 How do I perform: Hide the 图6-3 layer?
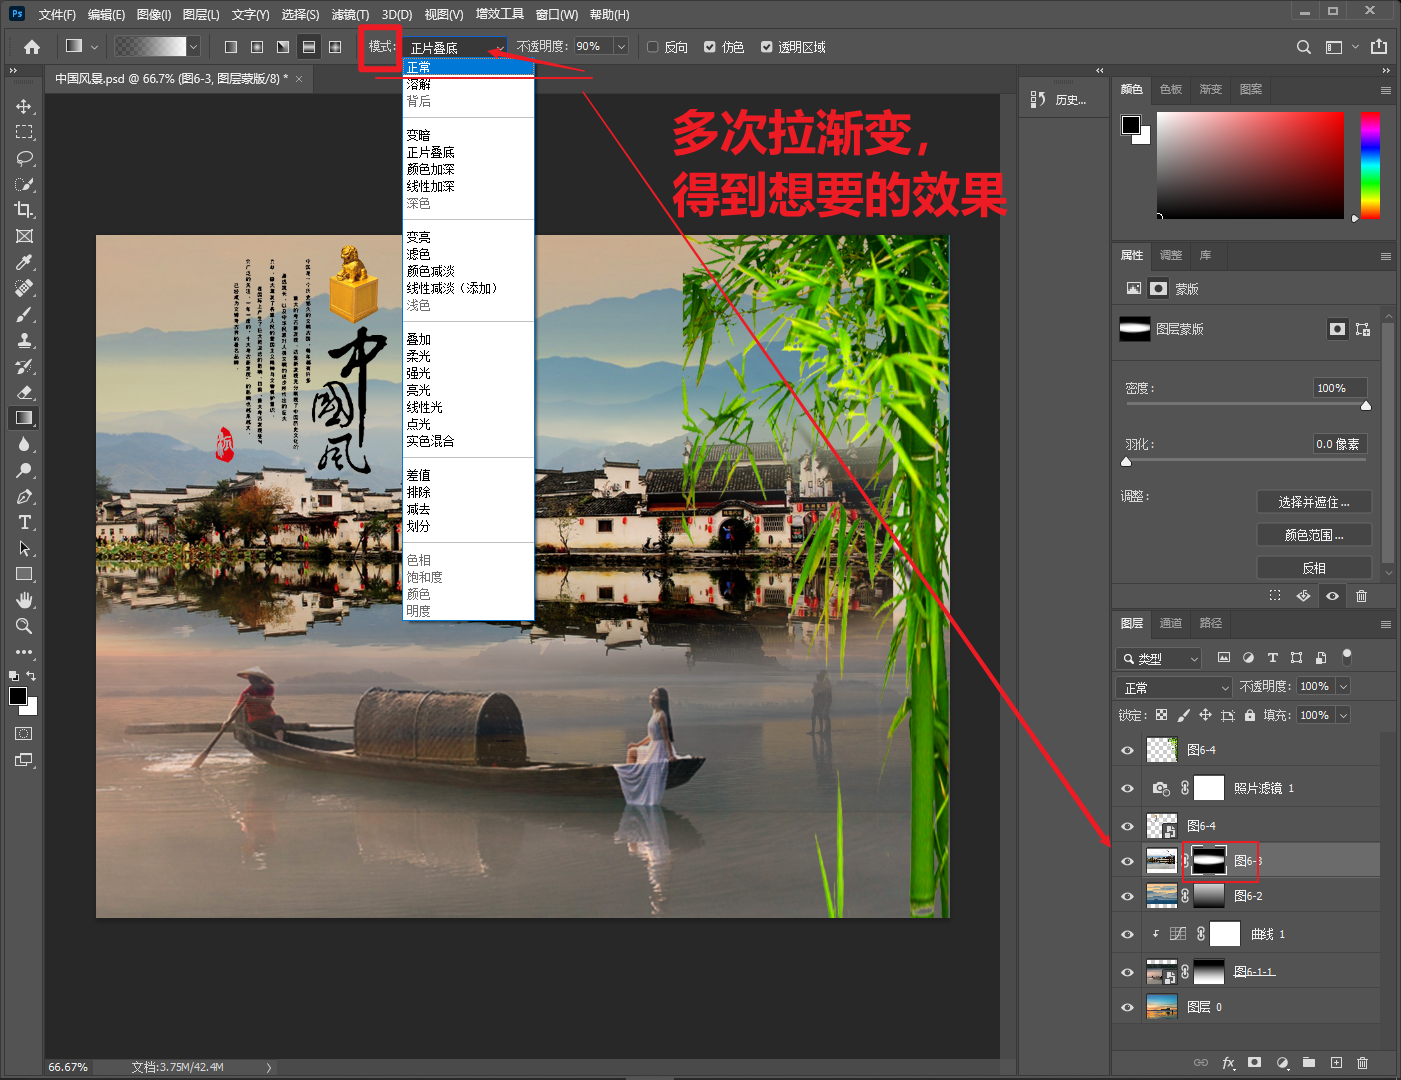(x=1127, y=861)
